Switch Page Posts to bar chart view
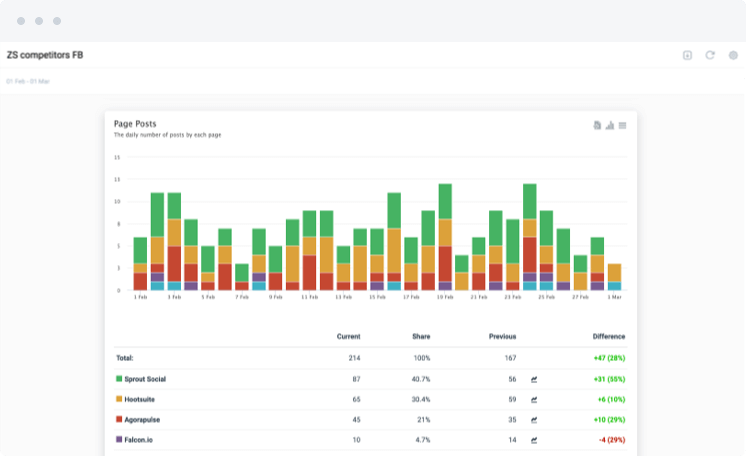The image size is (746, 456). click(x=610, y=125)
